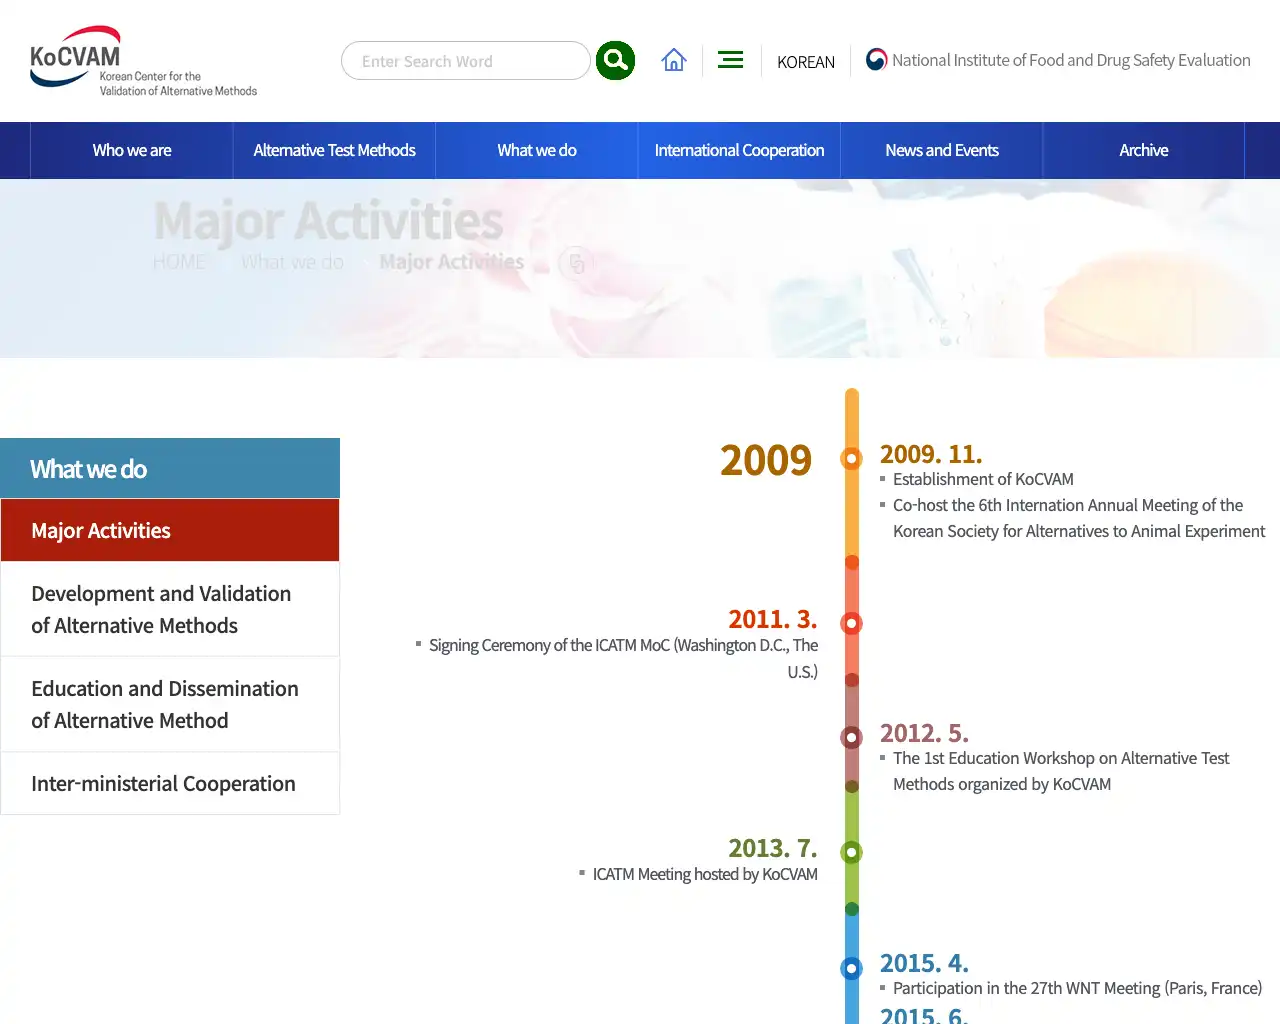This screenshot has width=1280, height=1024.
Task: Click the blue 2015. 4. timeline marker
Action: coord(851,967)
